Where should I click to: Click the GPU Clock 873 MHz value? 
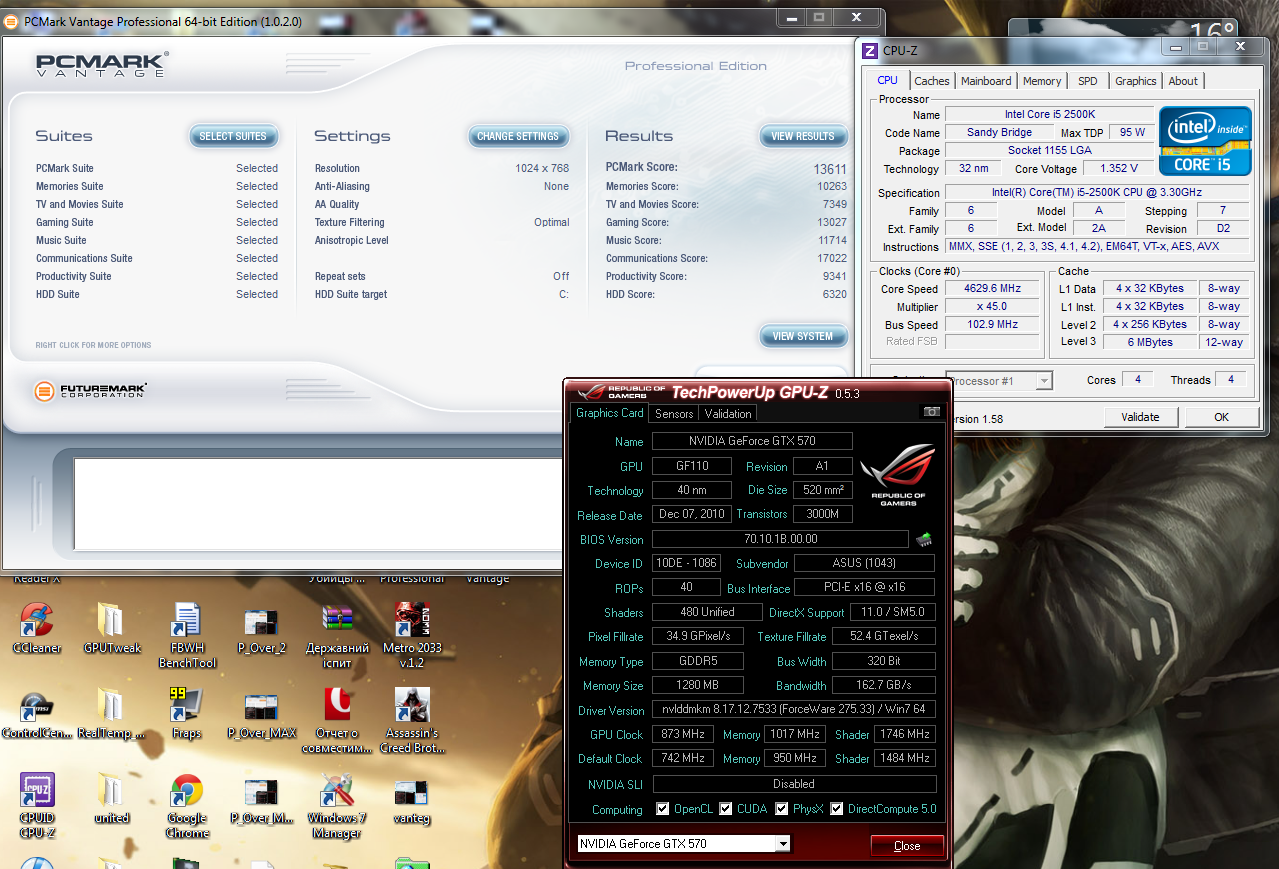pos(684,735)
